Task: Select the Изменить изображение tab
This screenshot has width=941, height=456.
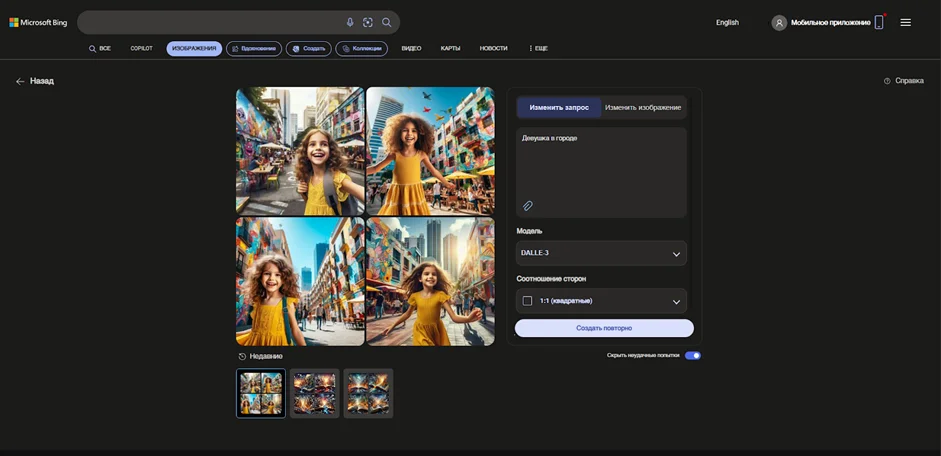Action: 643,107
